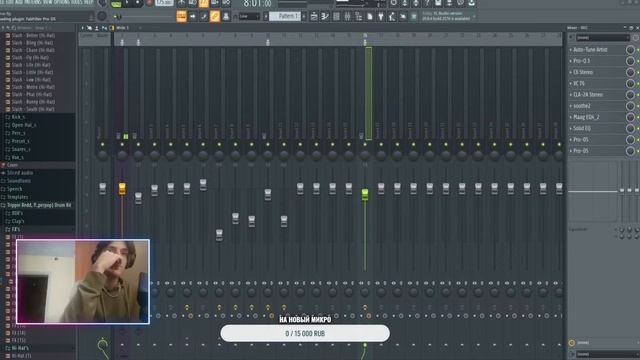Open the mixer preset (none) dropdown above the slots
This screenshot has width=640, height=360.
(x=602, y=38)
